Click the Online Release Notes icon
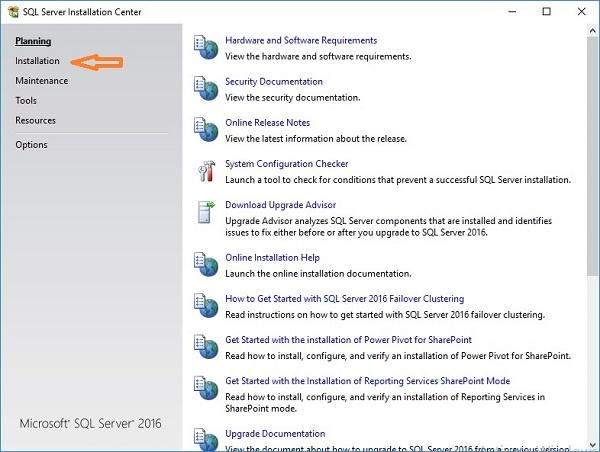600x452 pixels. click(x=206, y=130)
